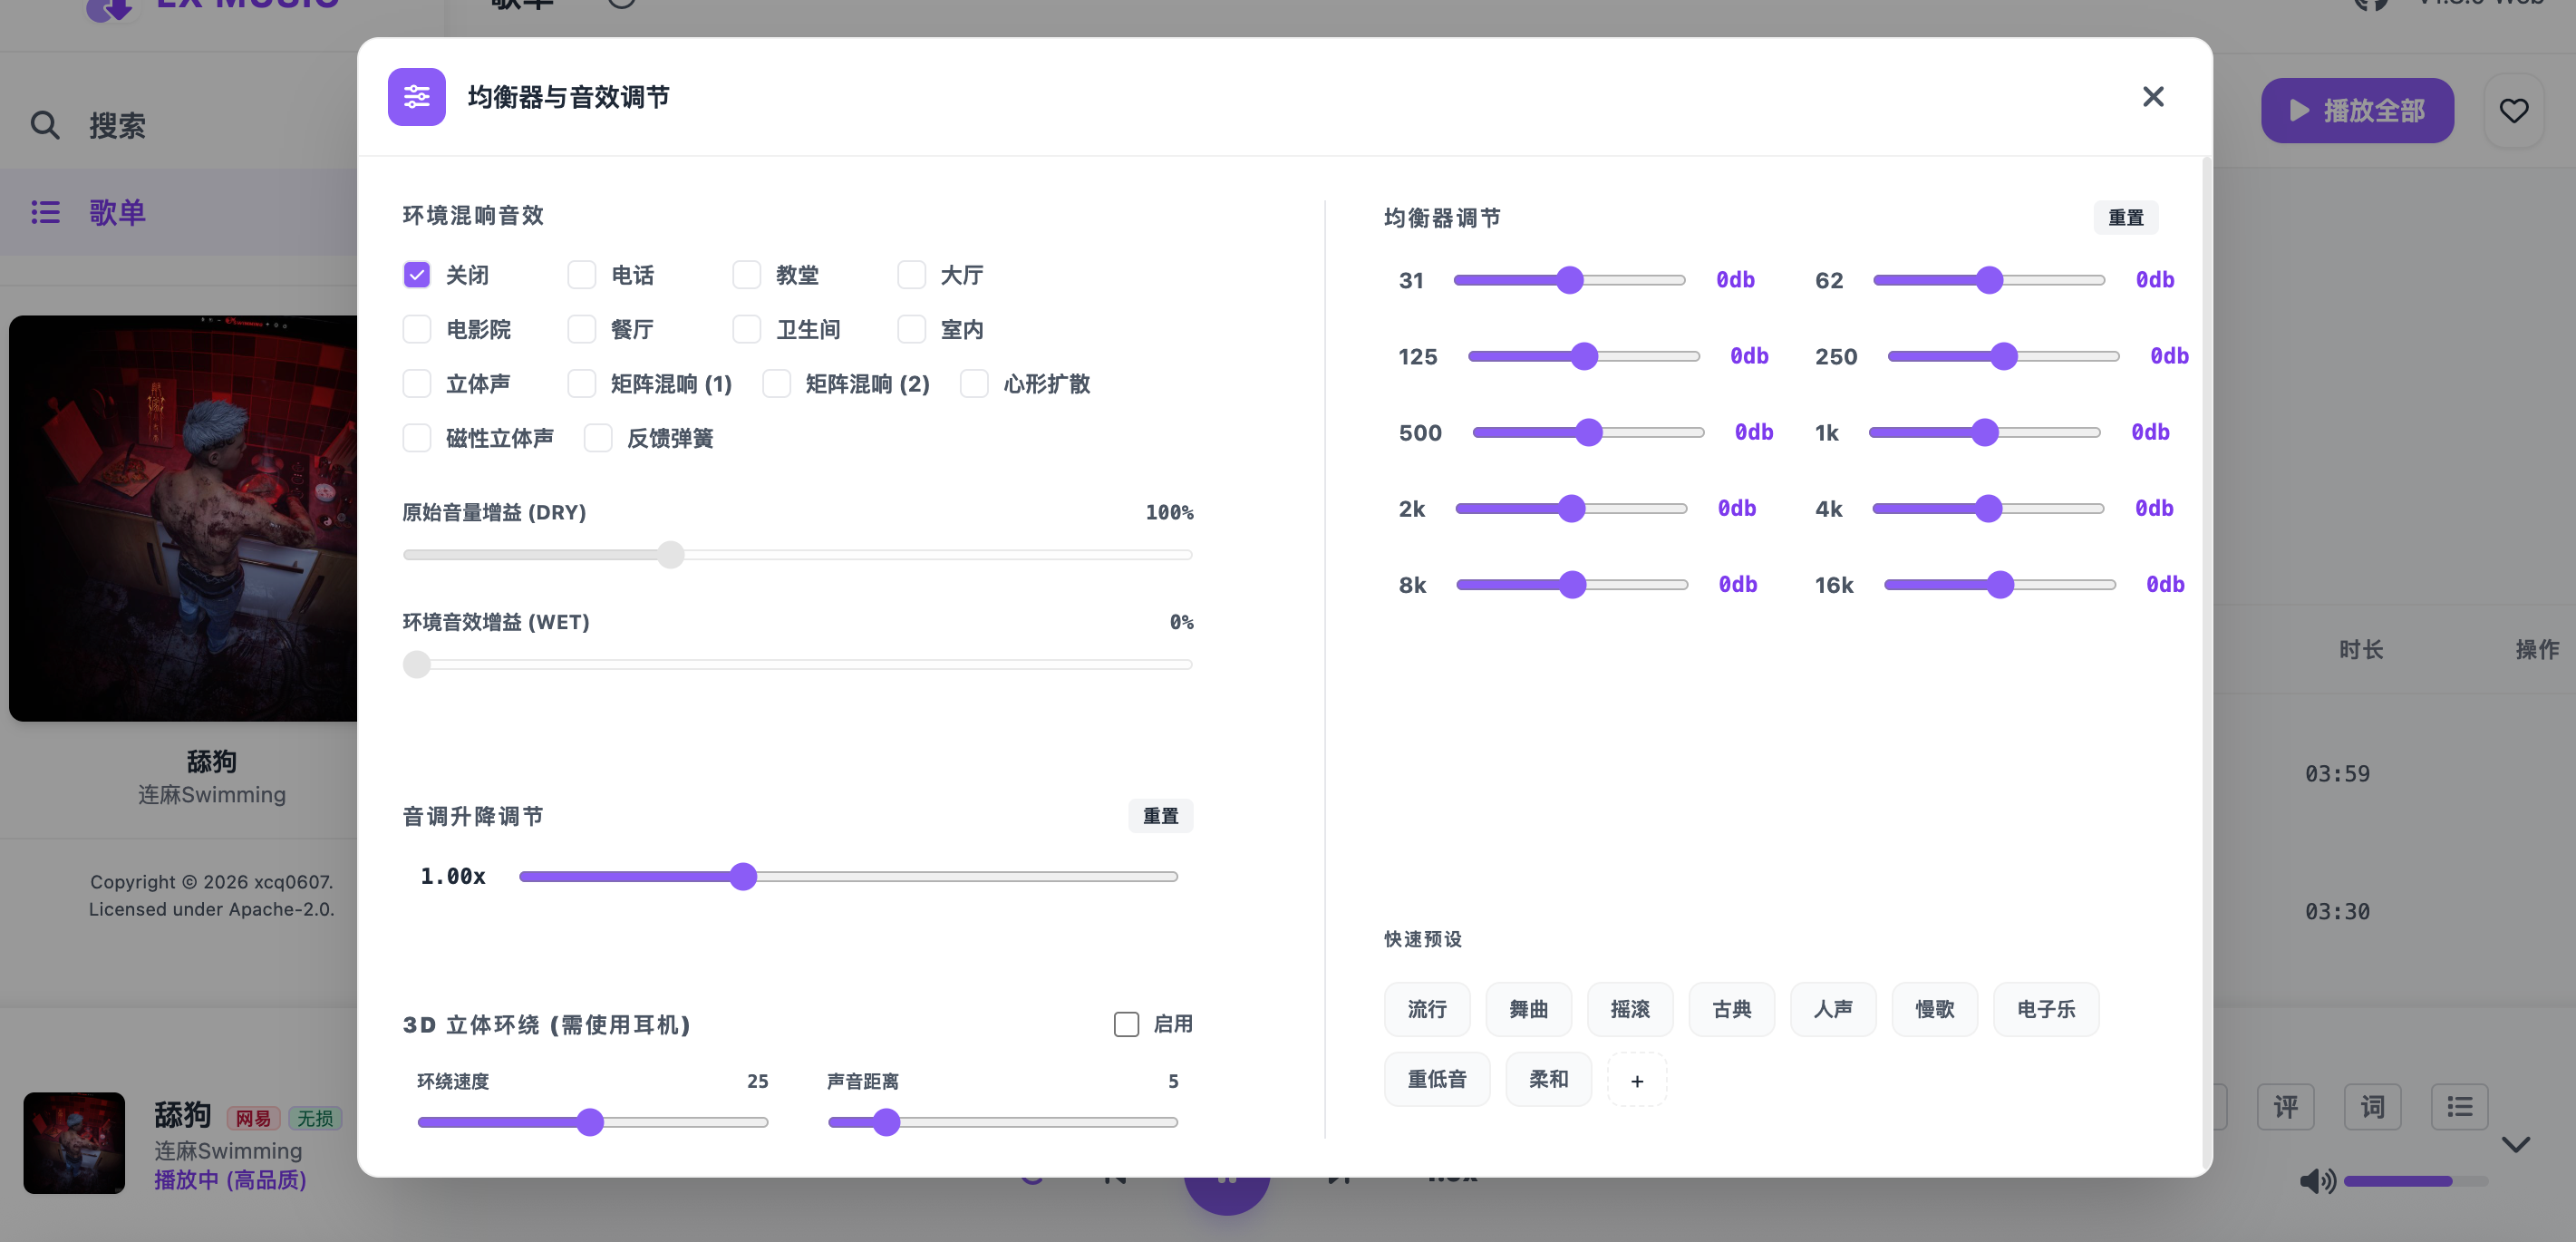Click the 歌单 list icon in sidebar
This screenshot has height=1242, width=2576.
pos(45,212)
